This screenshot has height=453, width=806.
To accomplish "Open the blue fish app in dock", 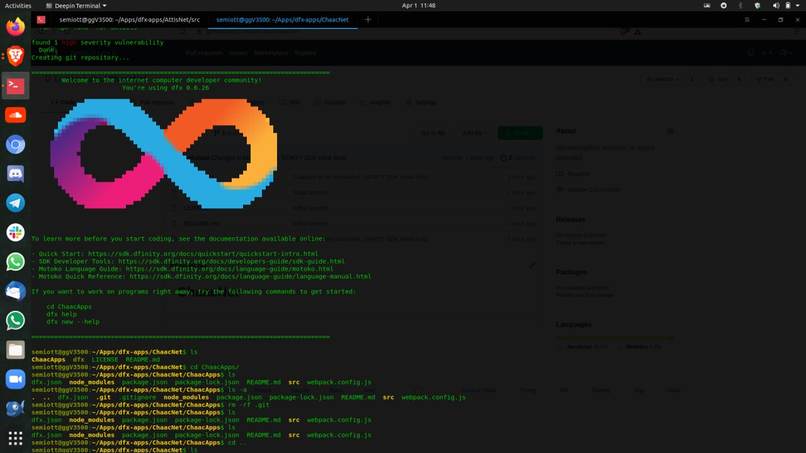I will point(15,408).
